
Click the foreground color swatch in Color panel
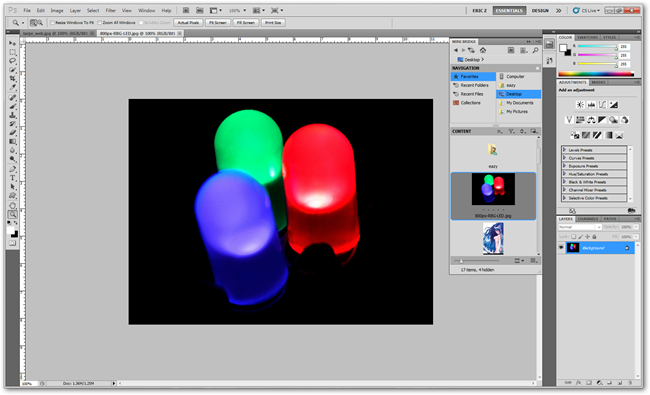(563, 48)
